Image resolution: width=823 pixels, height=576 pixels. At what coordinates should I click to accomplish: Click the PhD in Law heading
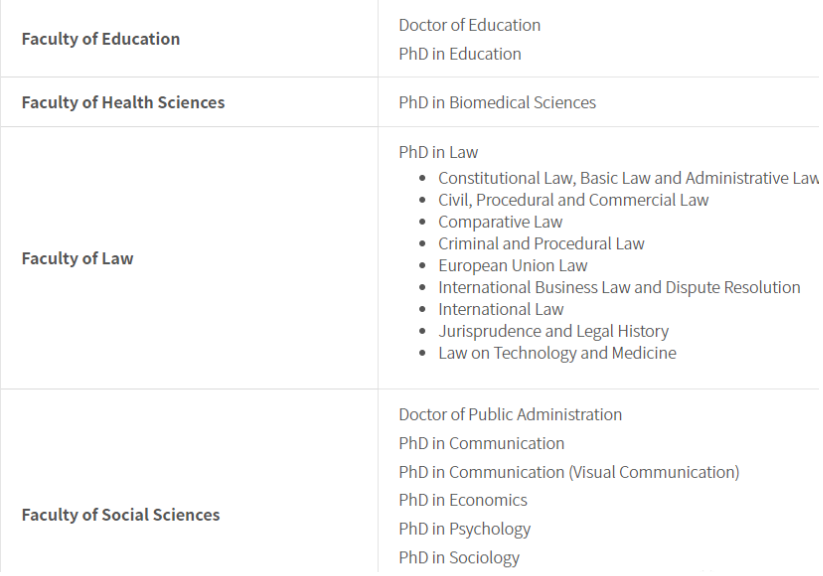click(x=438, y=152)
